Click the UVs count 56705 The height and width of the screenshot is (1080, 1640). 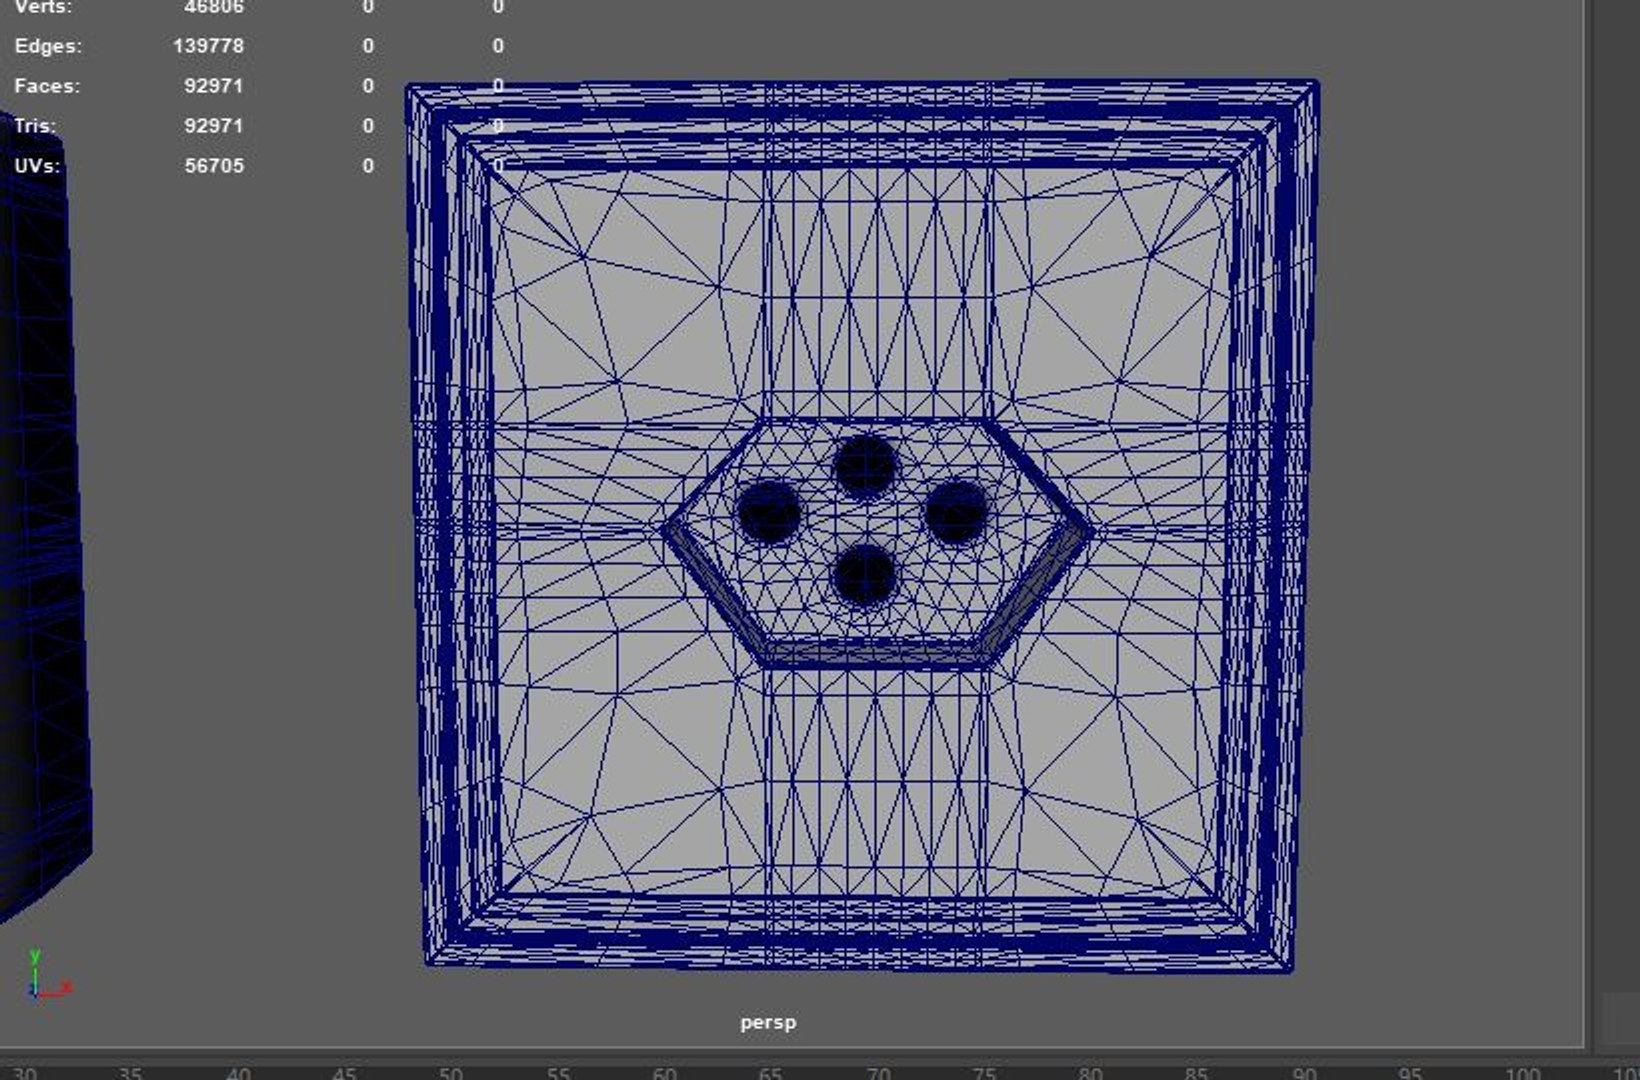tap(214, 166)
